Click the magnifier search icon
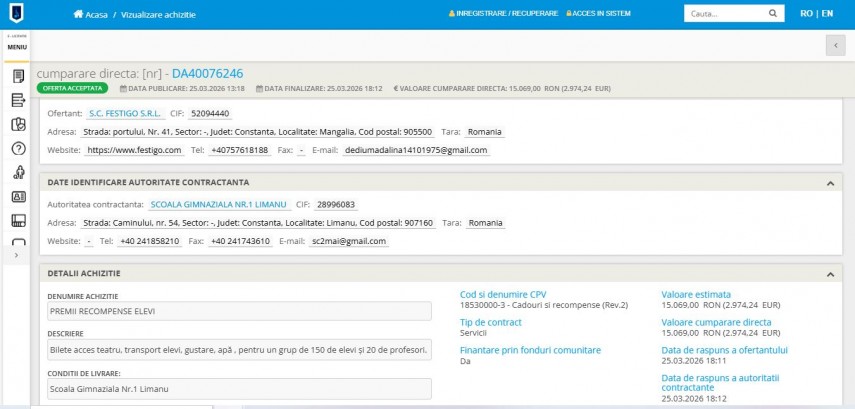 (x=773, y=14)
